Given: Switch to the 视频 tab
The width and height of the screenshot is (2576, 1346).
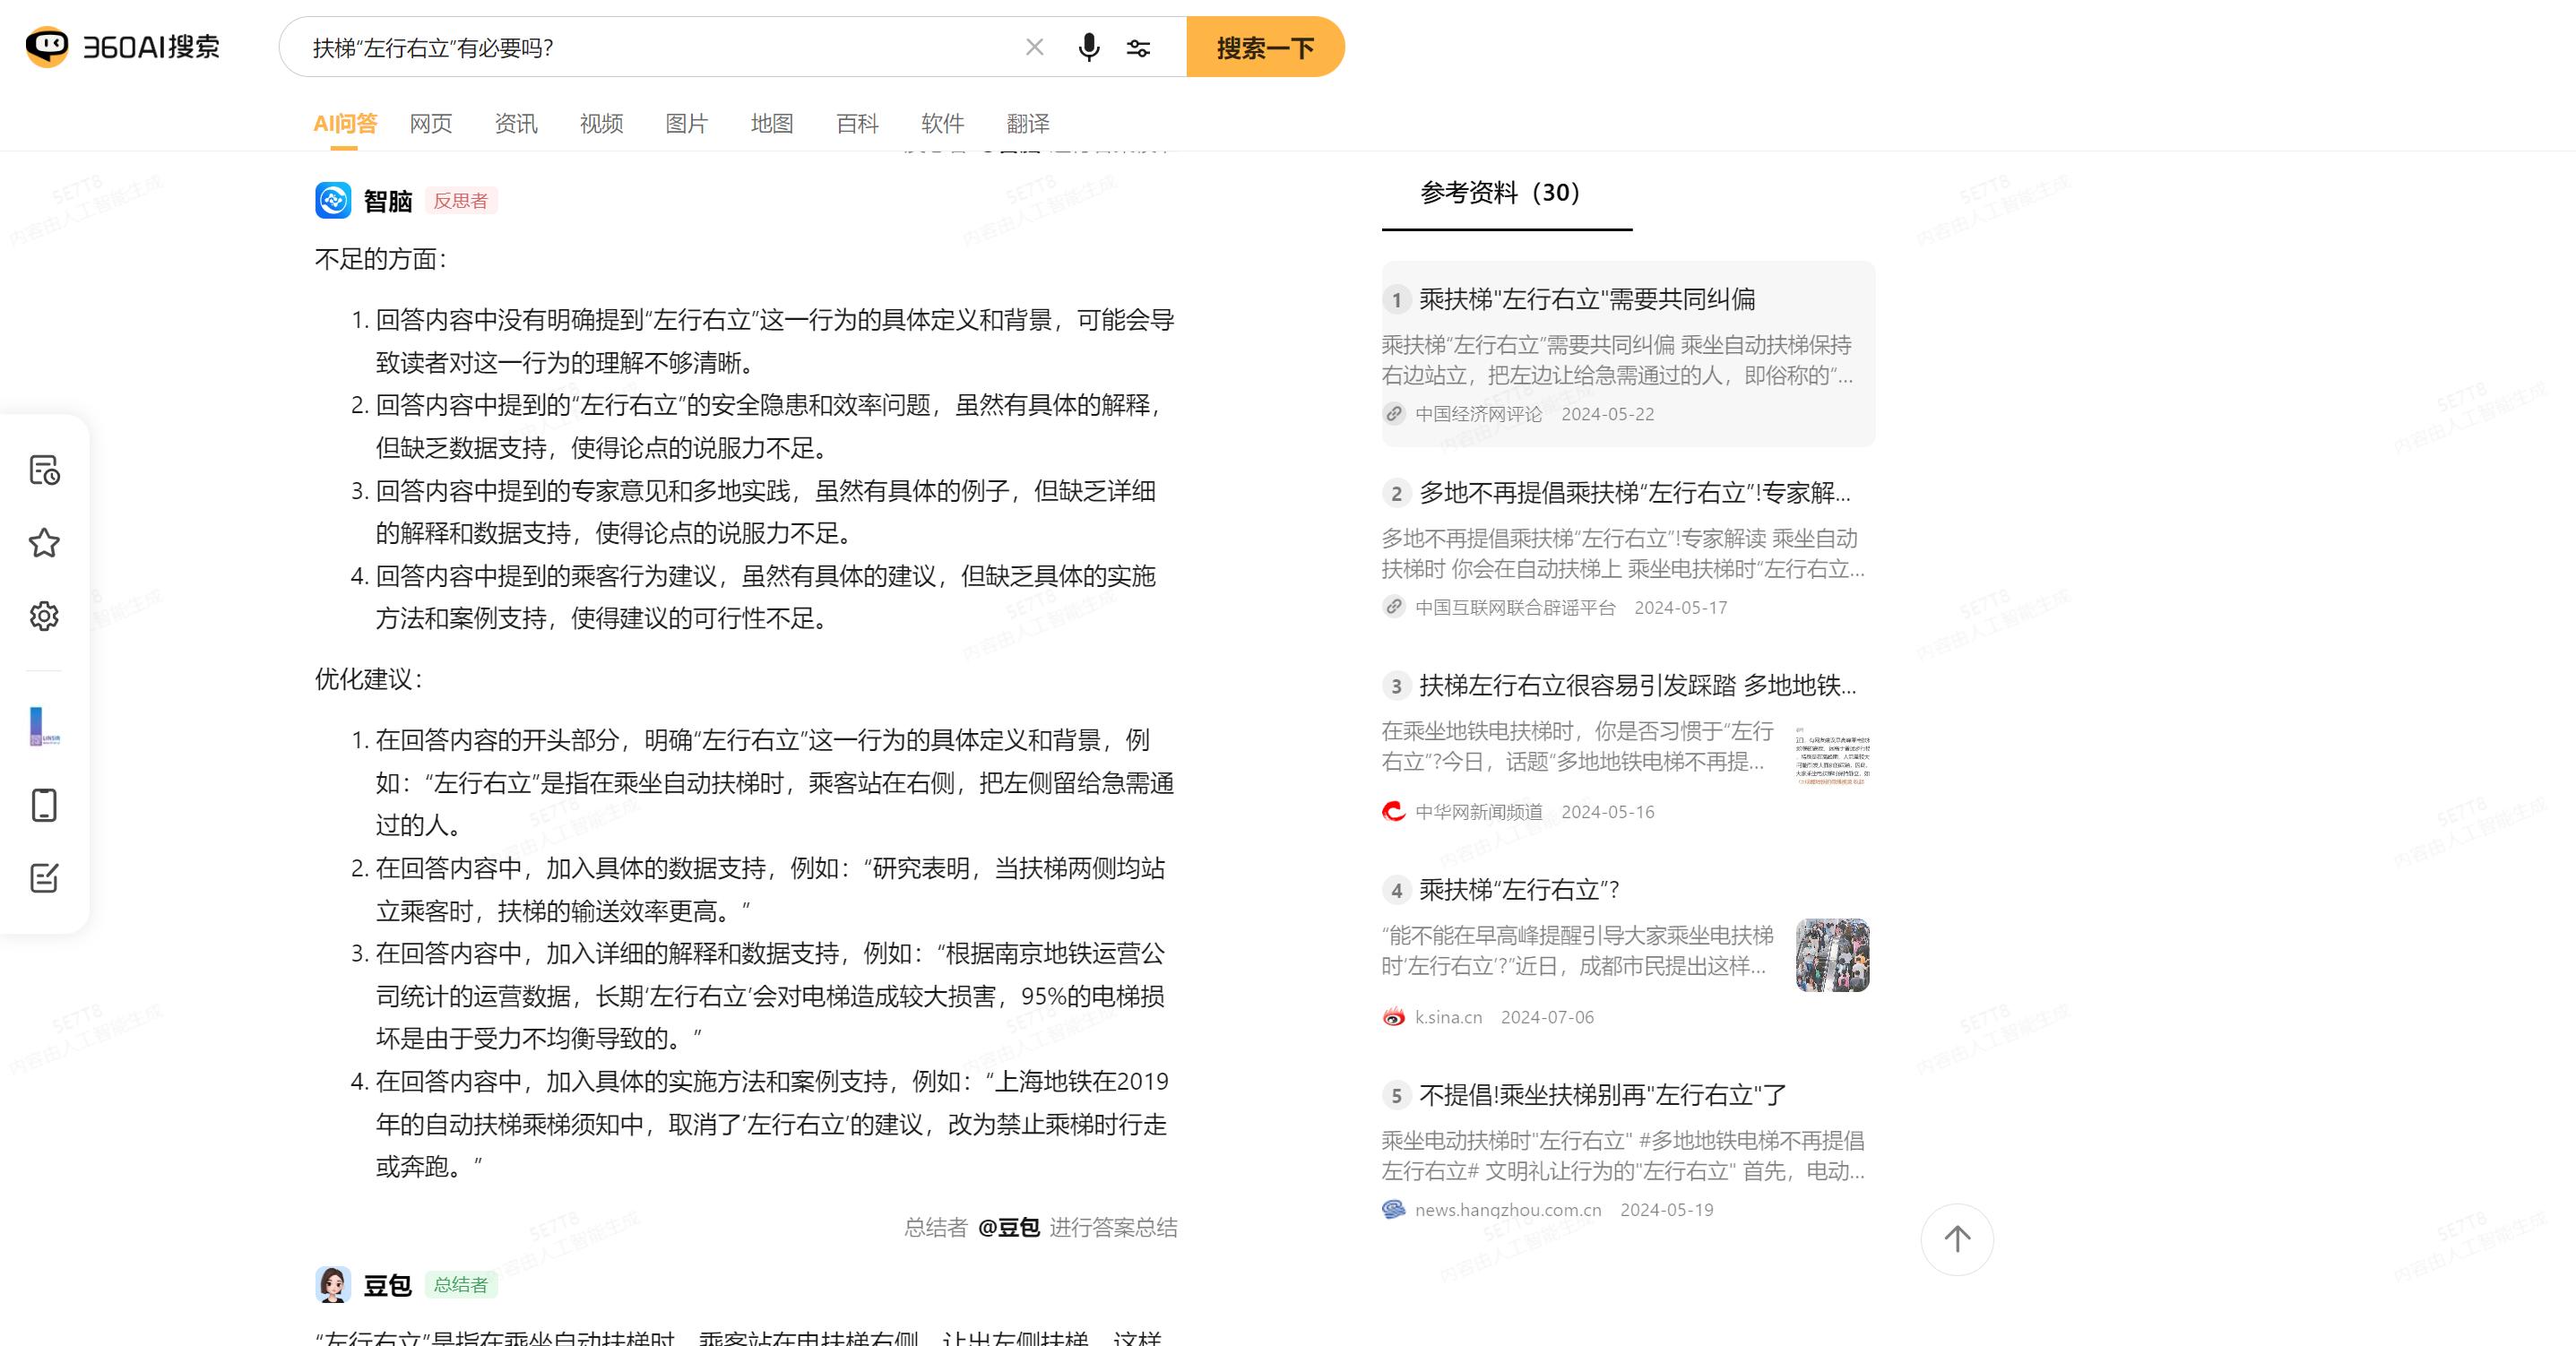Looking at the screenshot, I should [x=600, y=123].
